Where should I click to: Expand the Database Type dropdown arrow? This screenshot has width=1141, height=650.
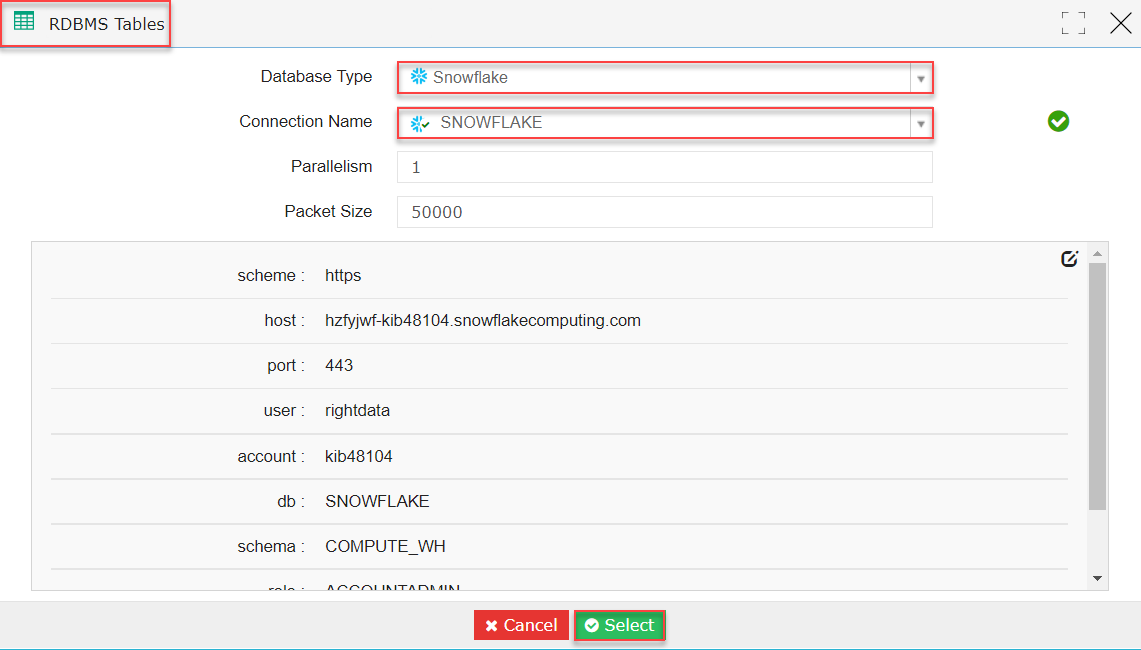[x=920, y=78]
